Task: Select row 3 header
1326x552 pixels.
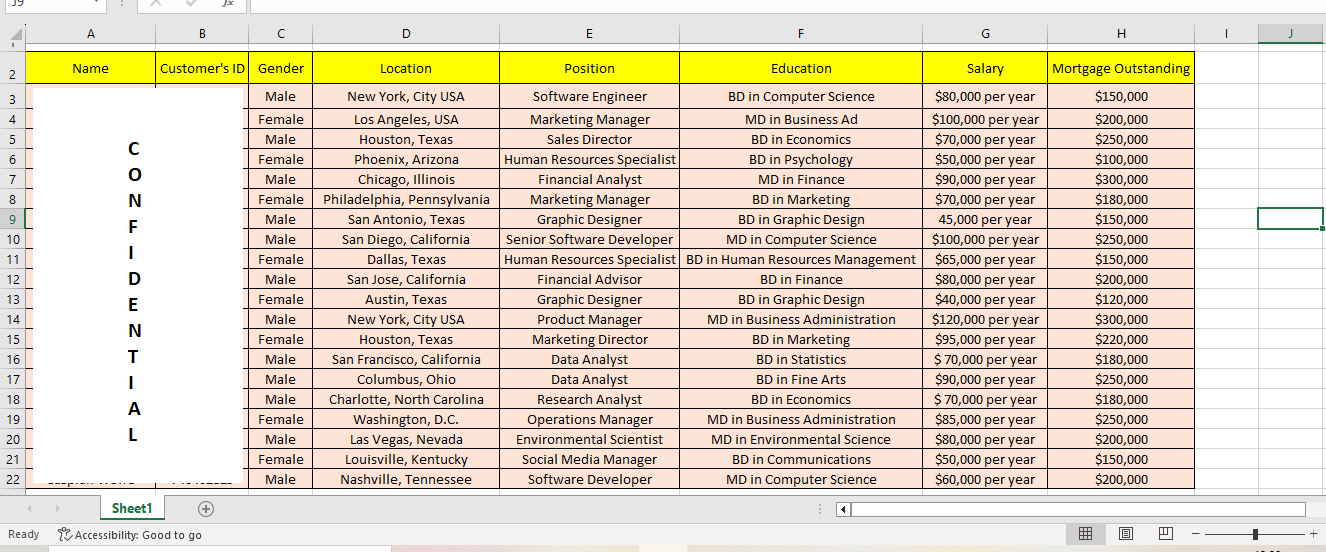Action: (x=13, y=98)
